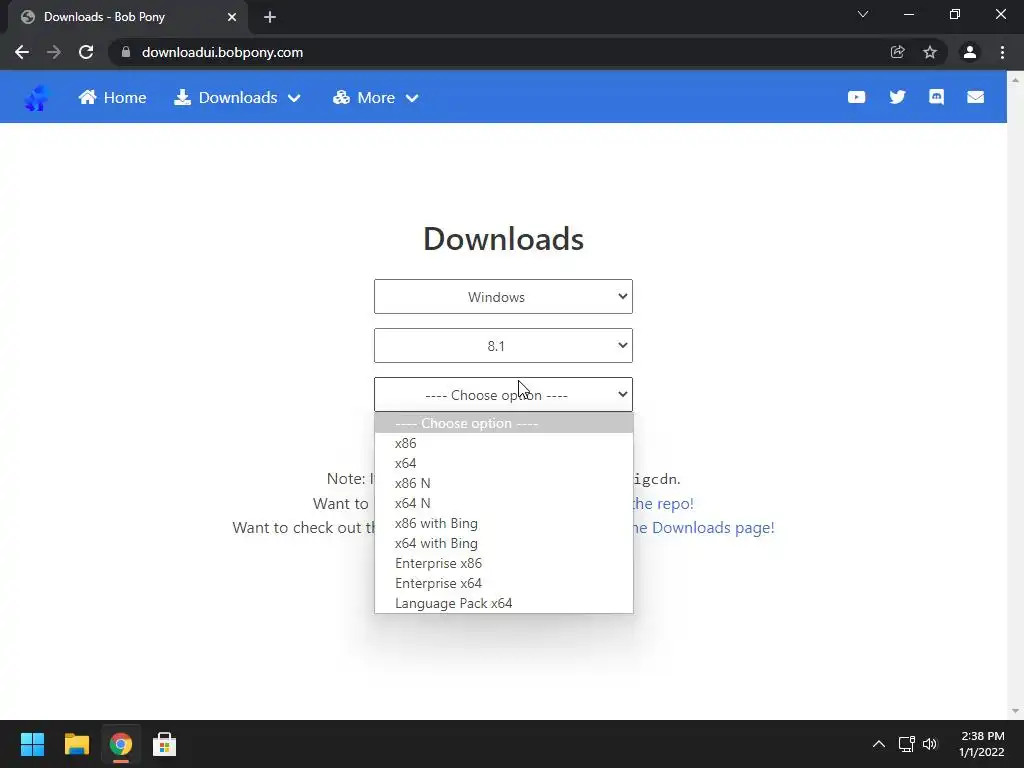Image resolution: width=1024 pixels, height=768 pixels.
Task: Click the email envelope icon
Action: [975, 97]
